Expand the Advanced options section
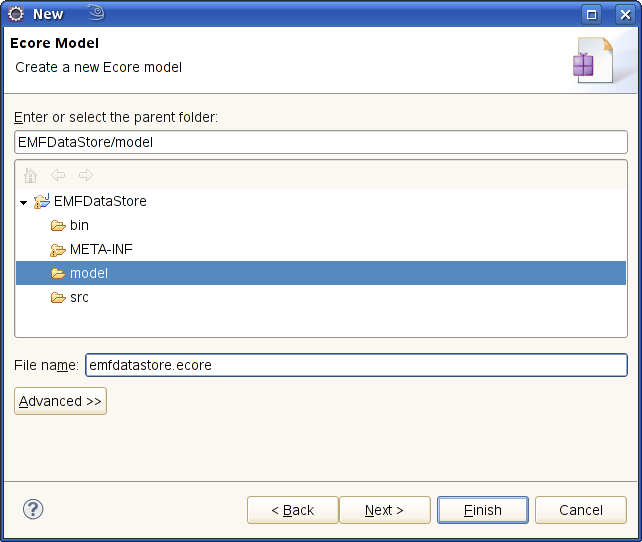 click(60, 401)
